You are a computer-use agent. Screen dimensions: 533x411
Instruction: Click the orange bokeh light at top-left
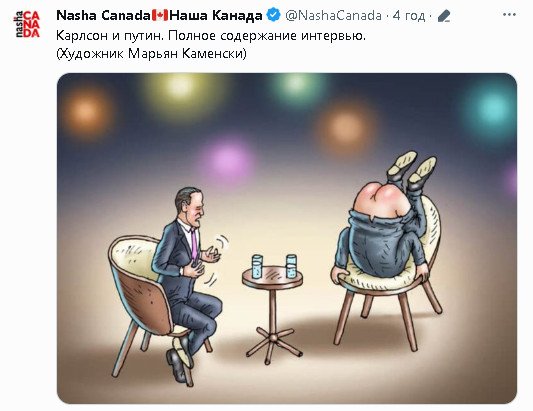[87, 112]
